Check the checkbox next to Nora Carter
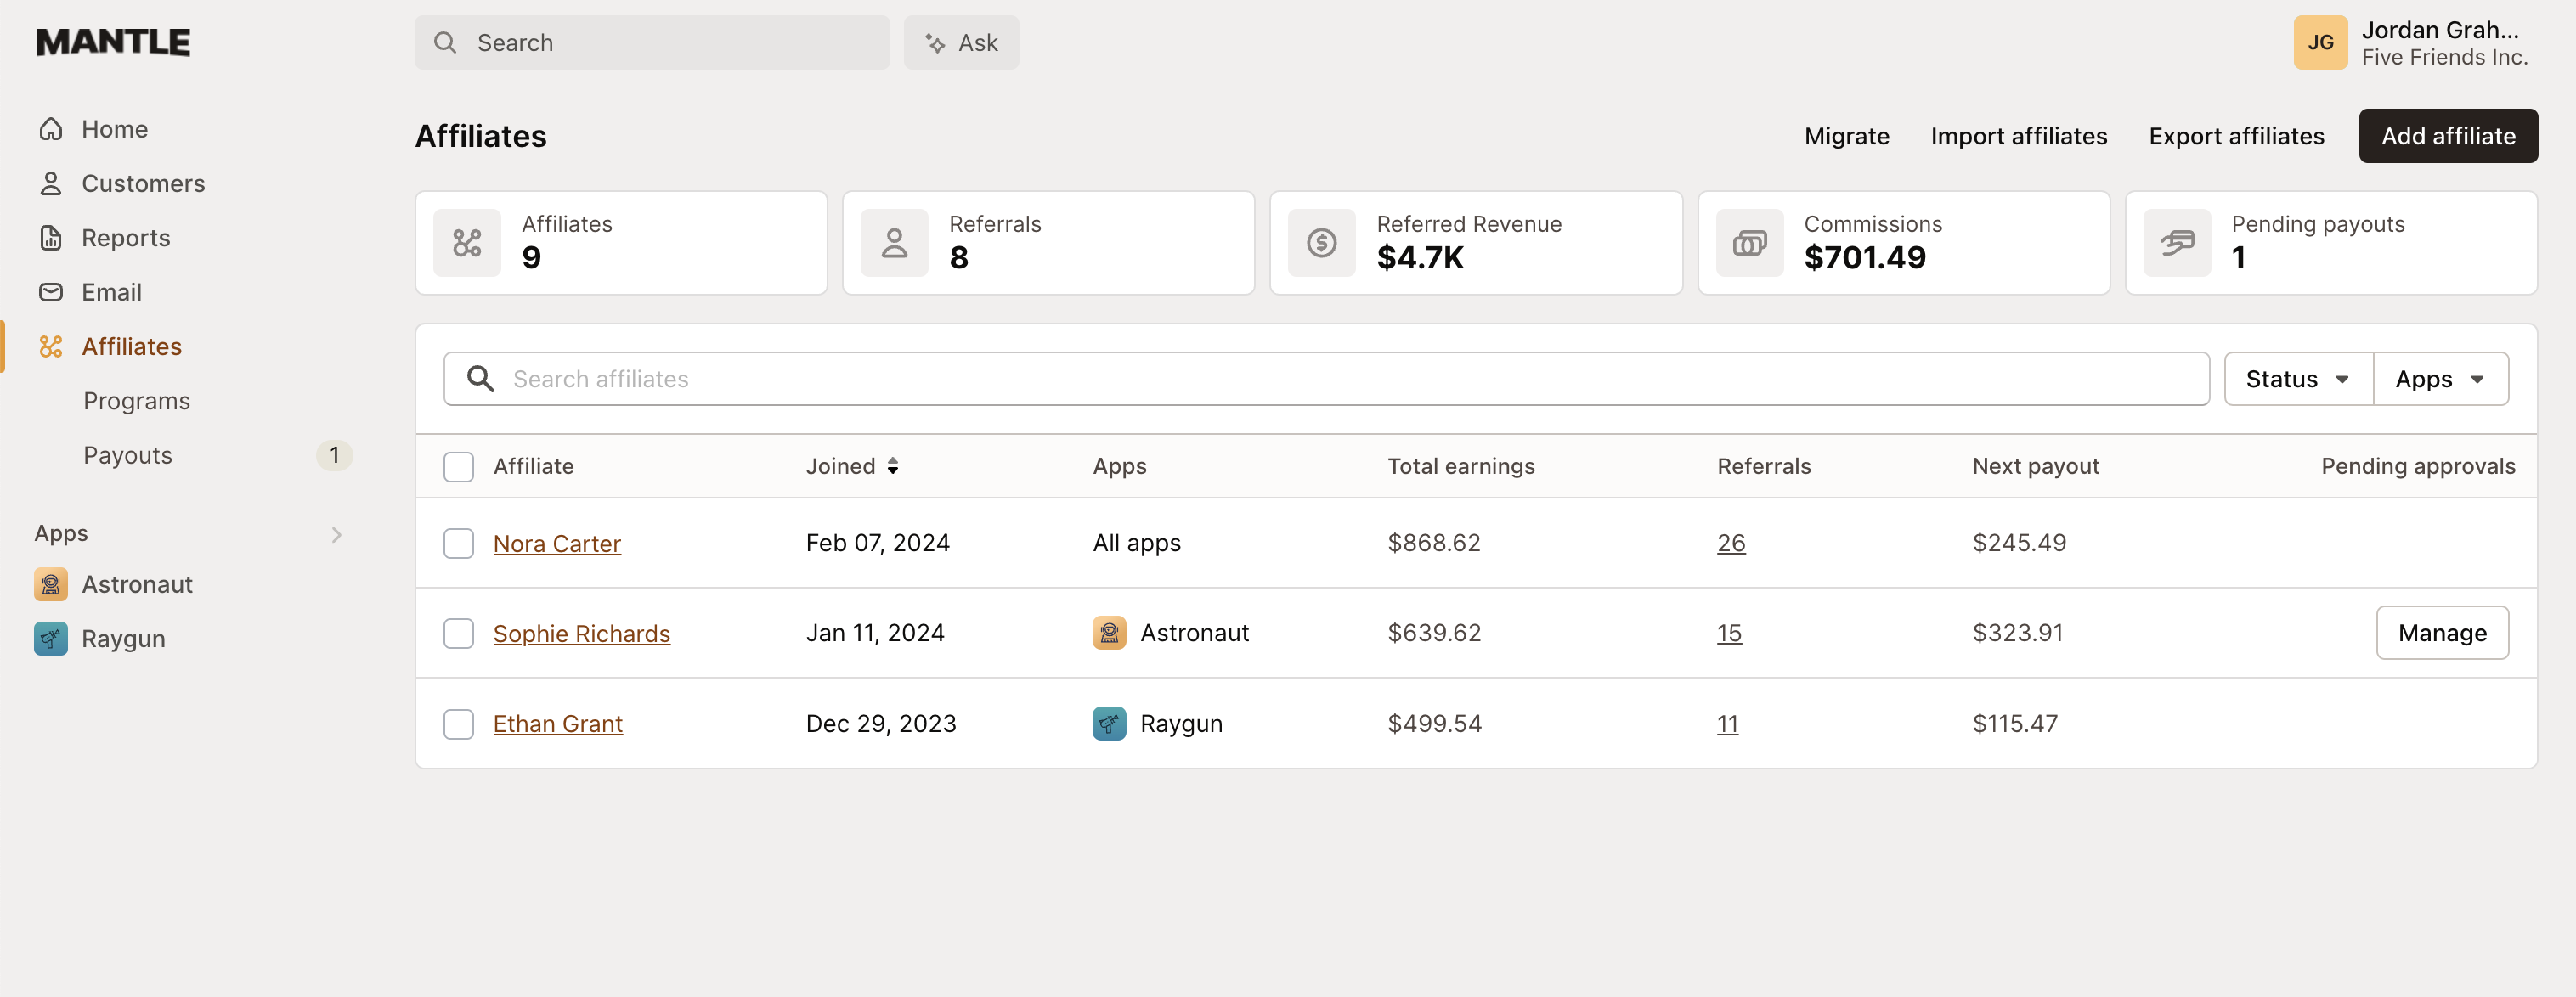 (x=458, y=543)
